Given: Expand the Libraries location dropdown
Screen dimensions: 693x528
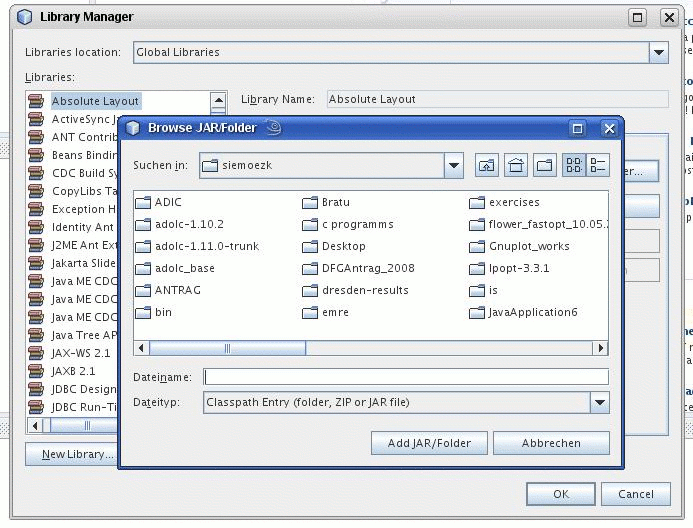Looking at the screenshot, I should point(659,52).
